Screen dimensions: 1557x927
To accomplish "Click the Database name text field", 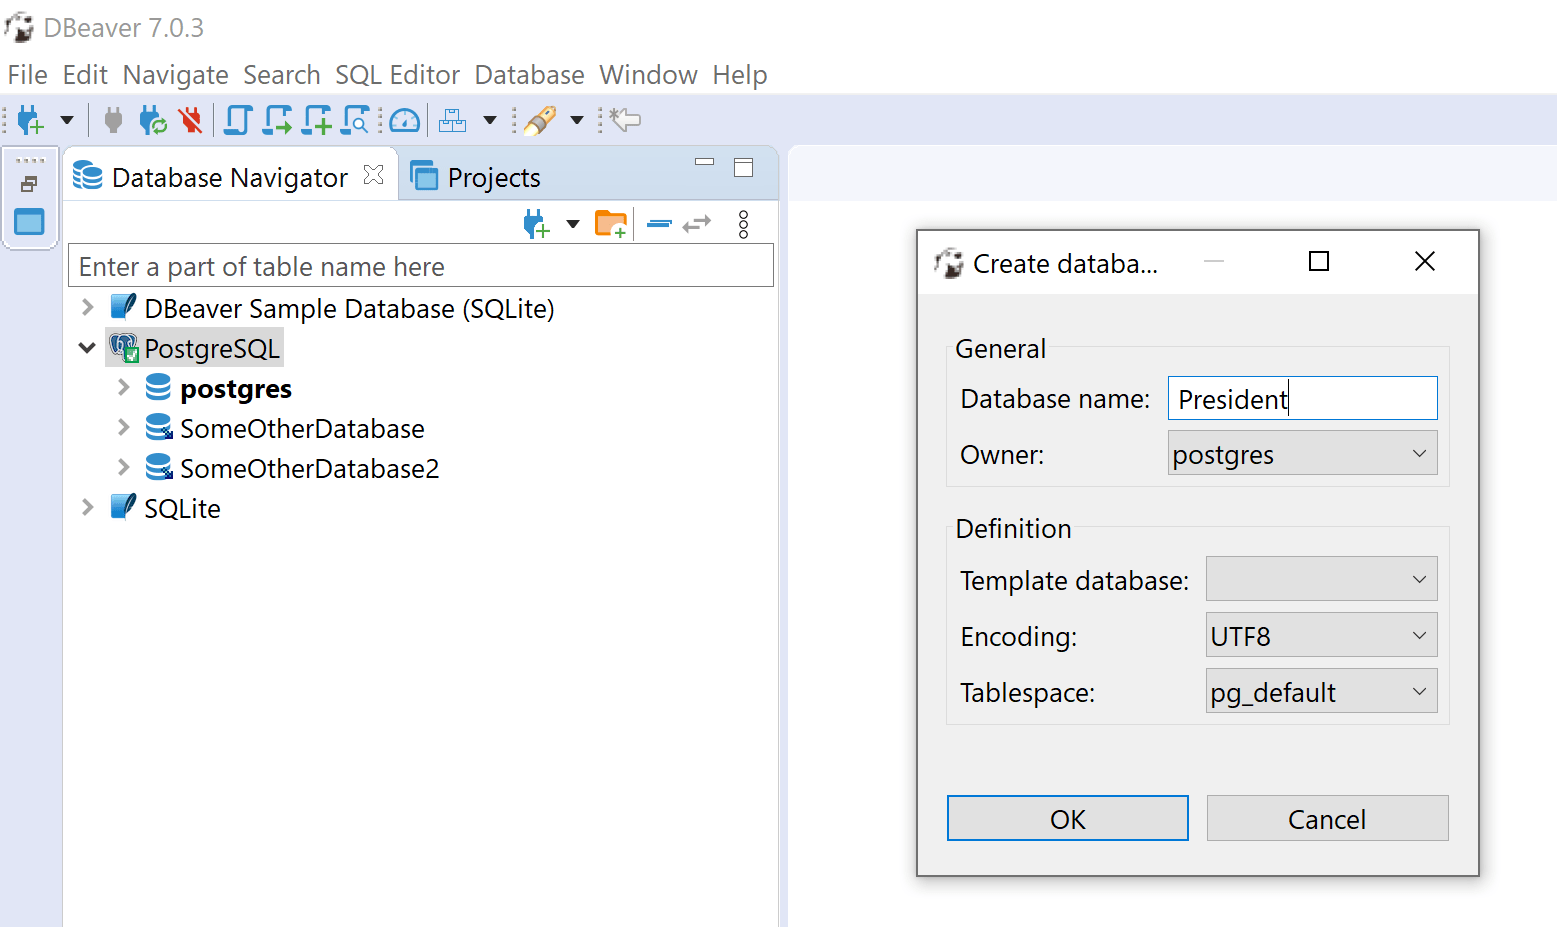I will pyautogui.click(x=1301, y=399).
